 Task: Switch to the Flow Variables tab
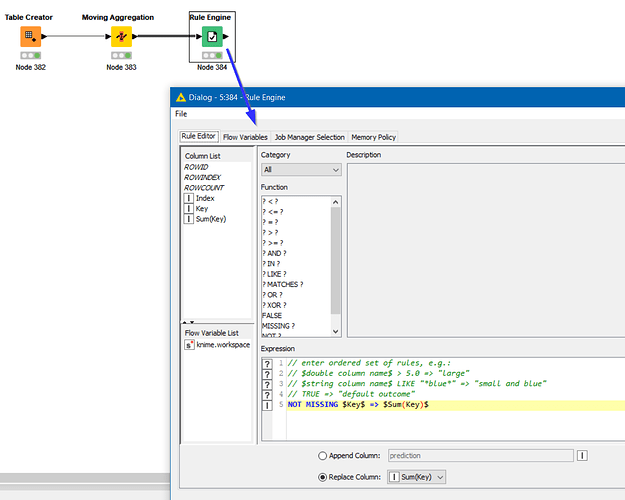click(x=245, y=137)
